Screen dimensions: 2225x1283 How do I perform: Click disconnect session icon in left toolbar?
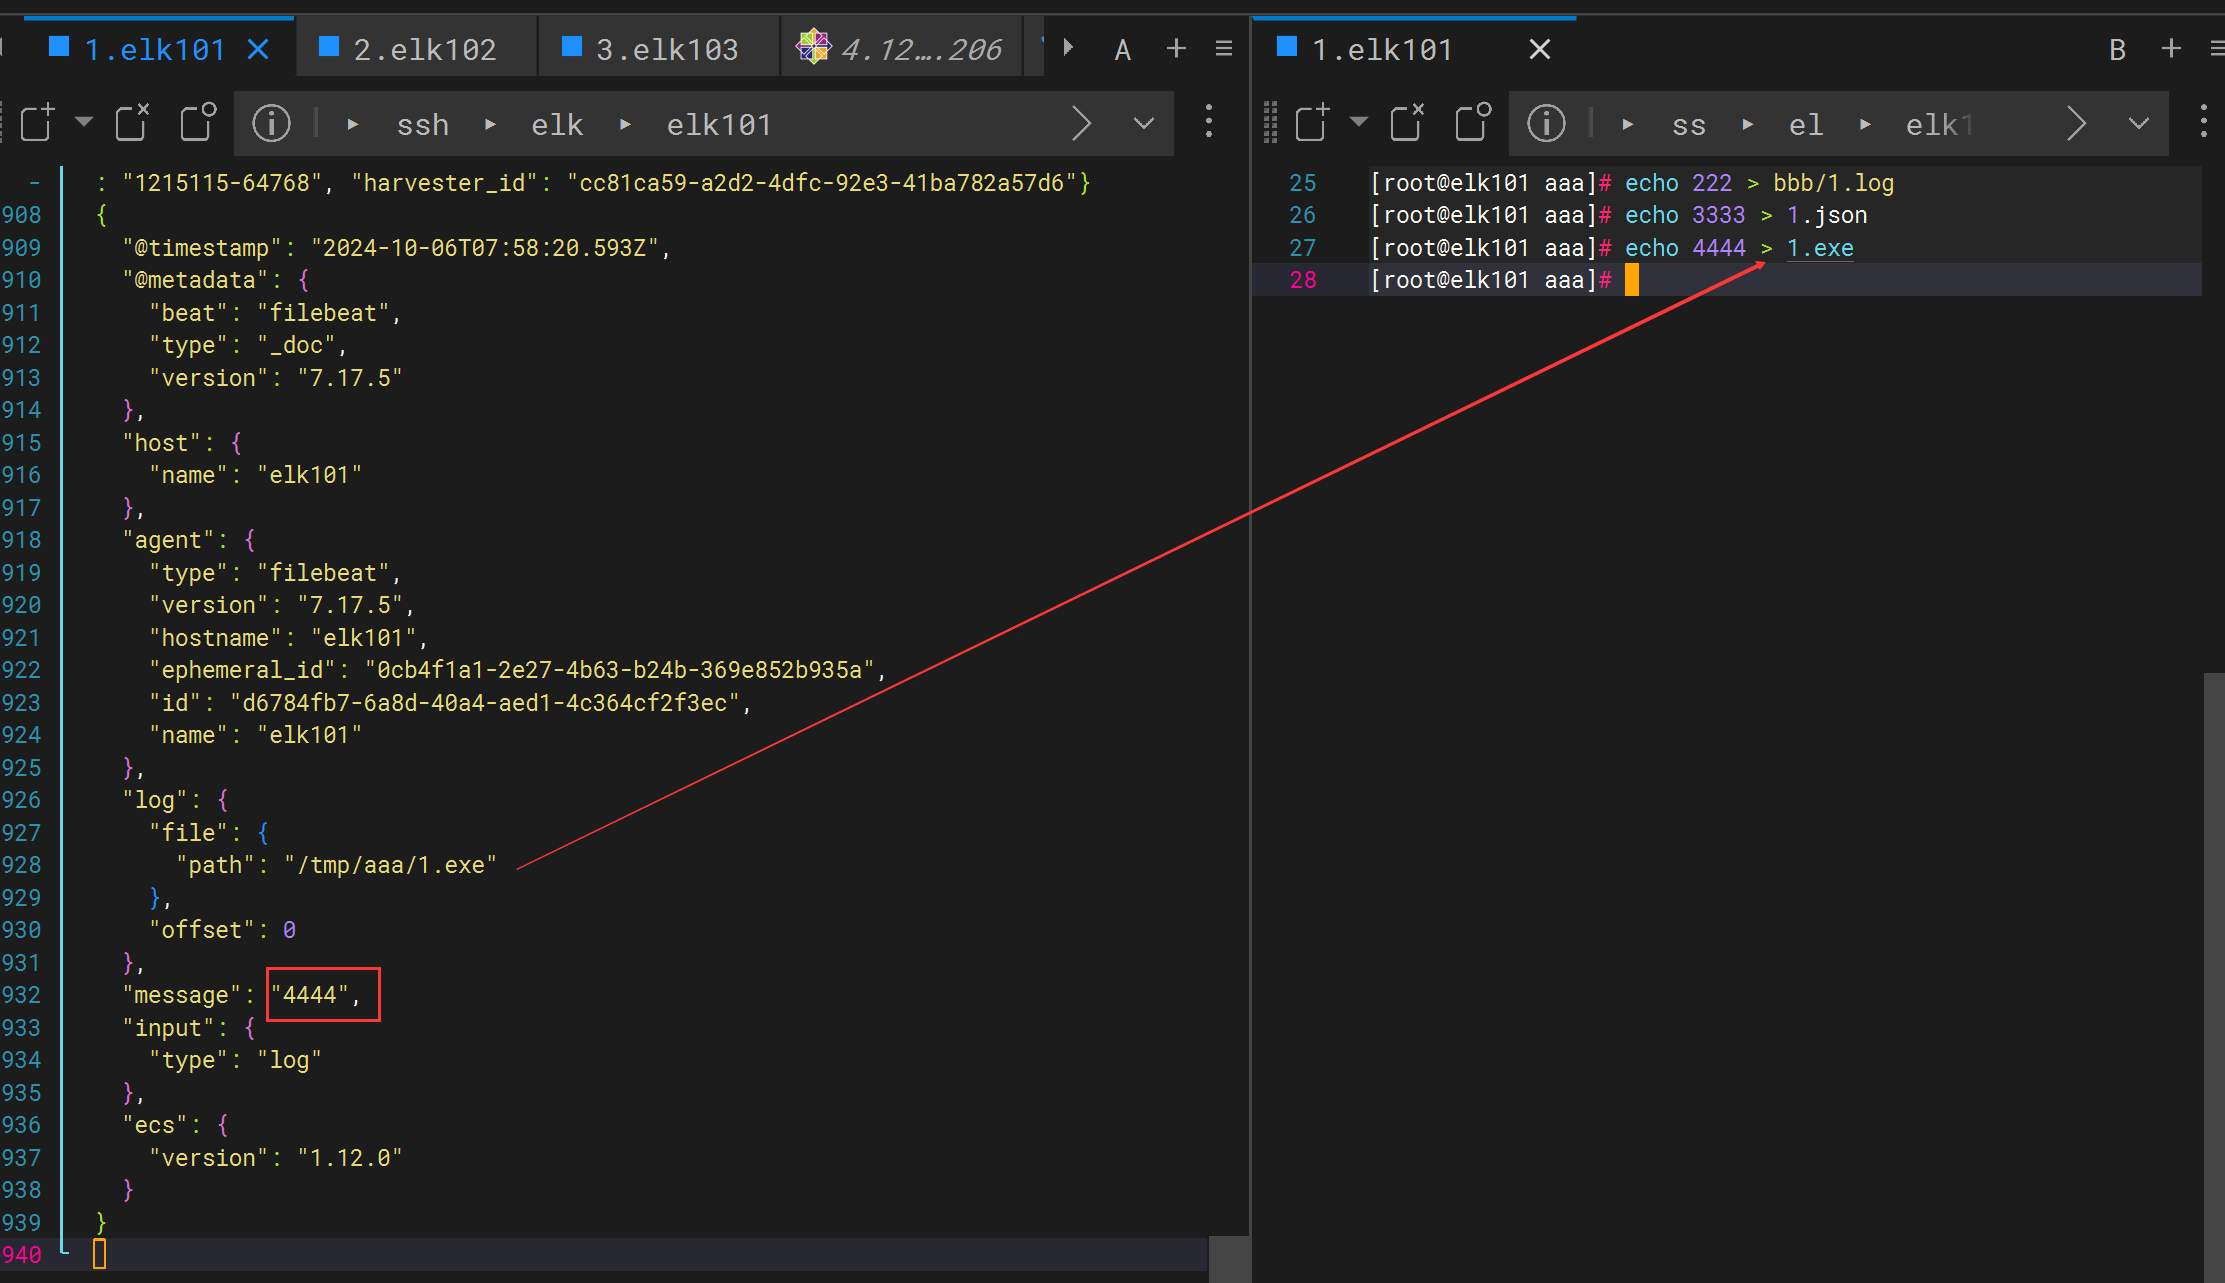[x=132, y=123]
